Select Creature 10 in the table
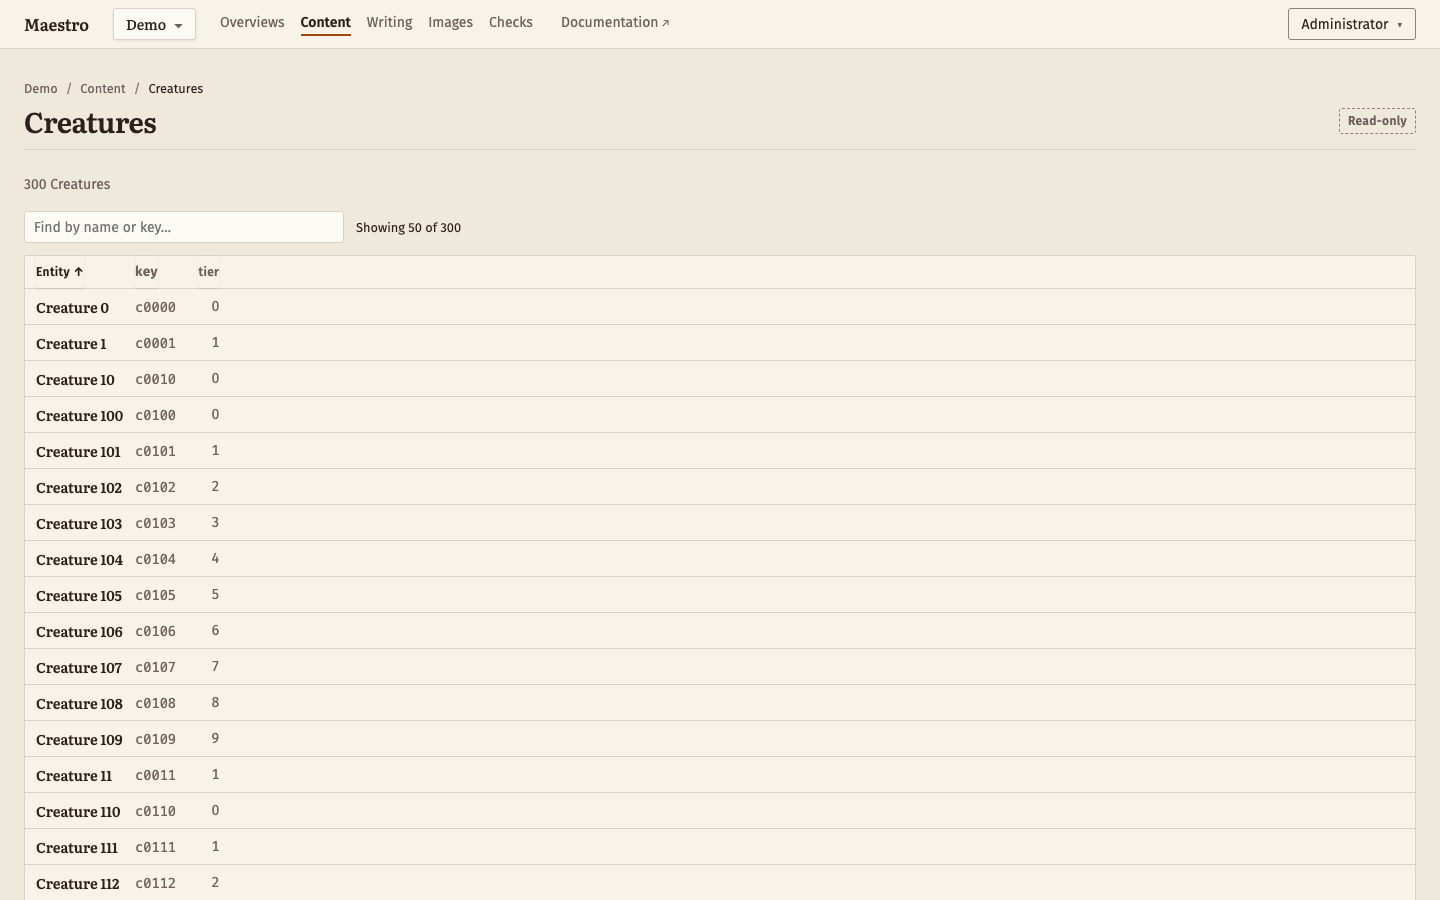Viewport: 1440px width, 900px height. point(75,380)
